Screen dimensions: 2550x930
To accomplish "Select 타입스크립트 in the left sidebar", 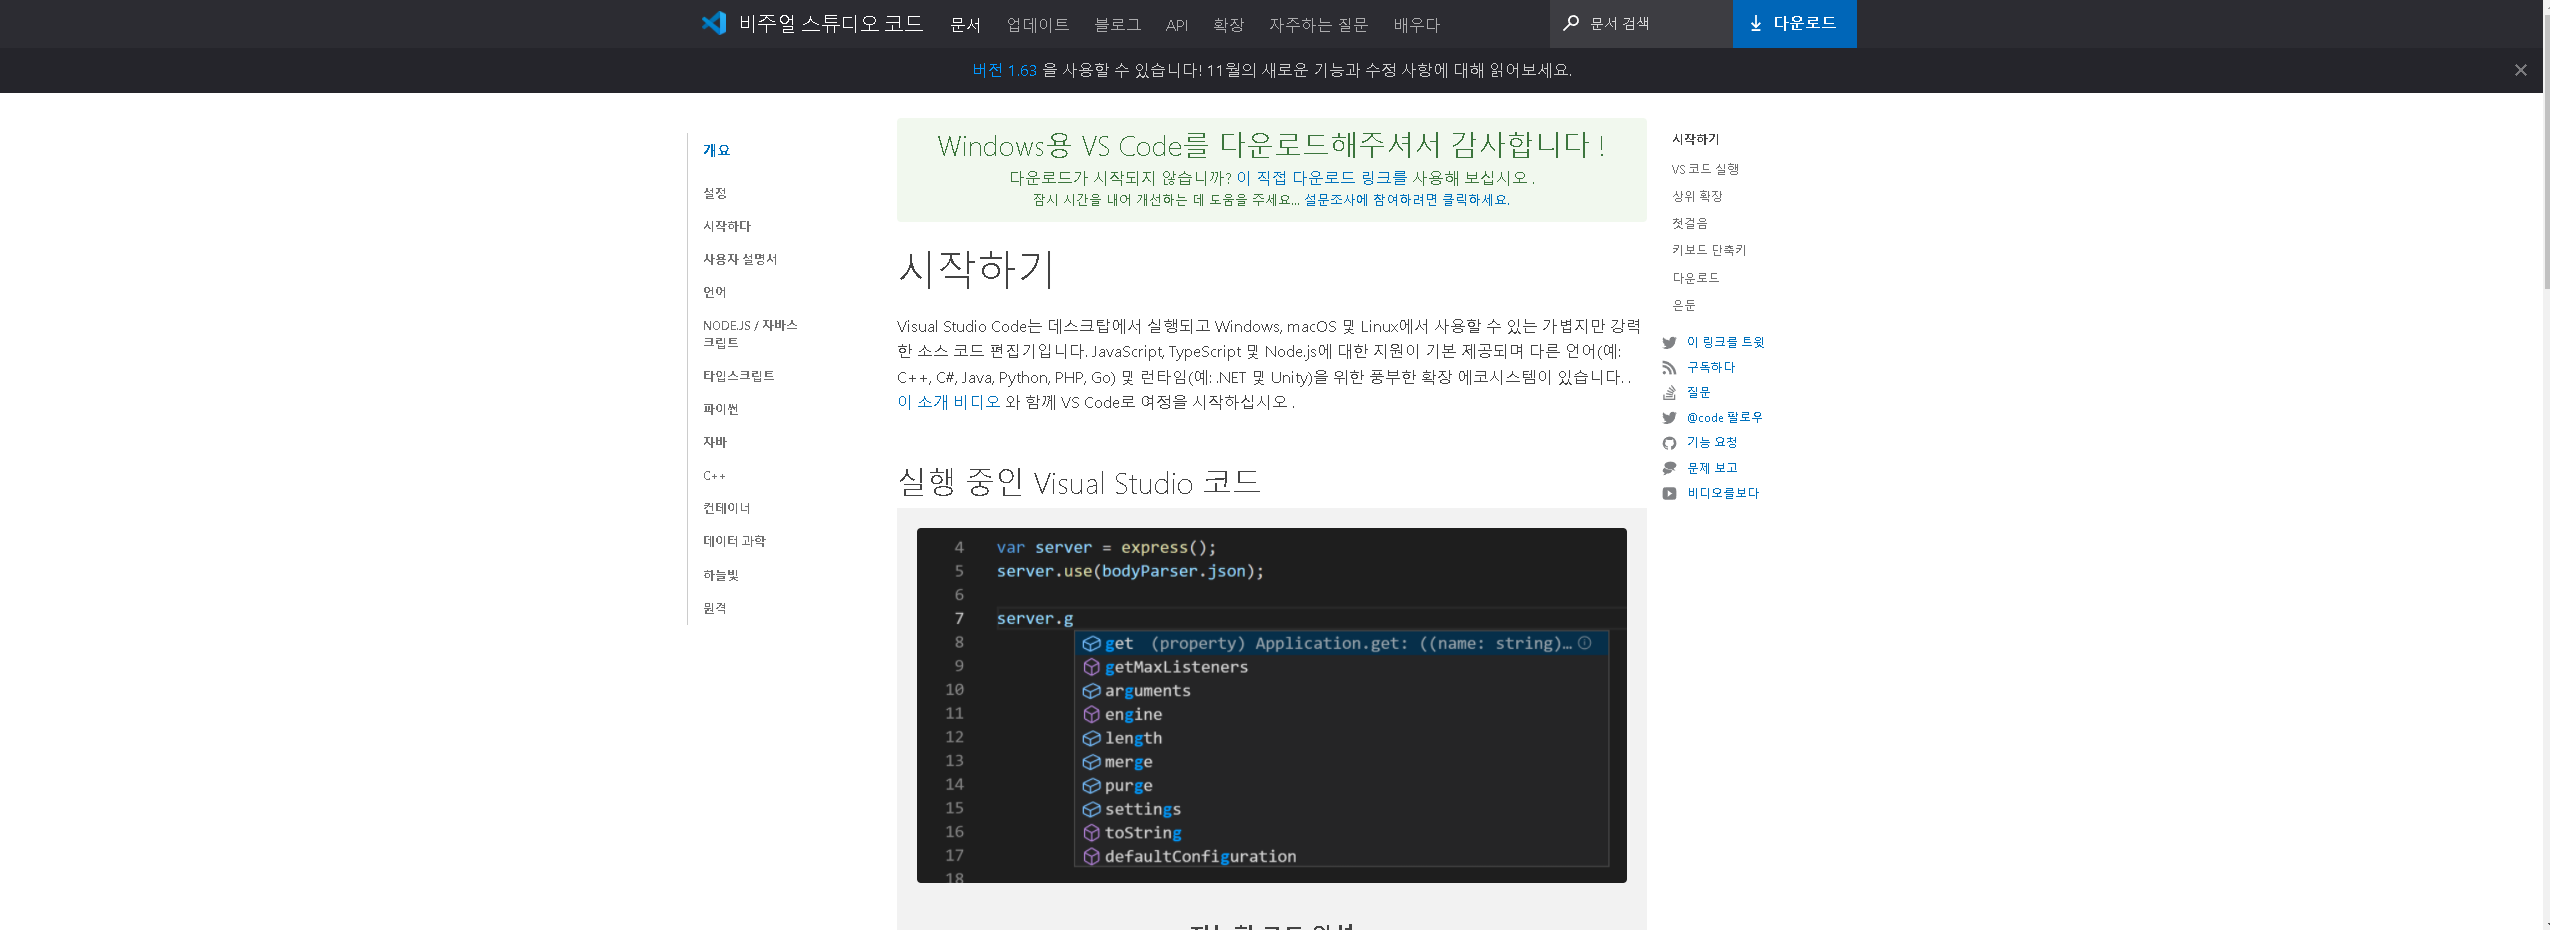I will [x=738, y=376].
